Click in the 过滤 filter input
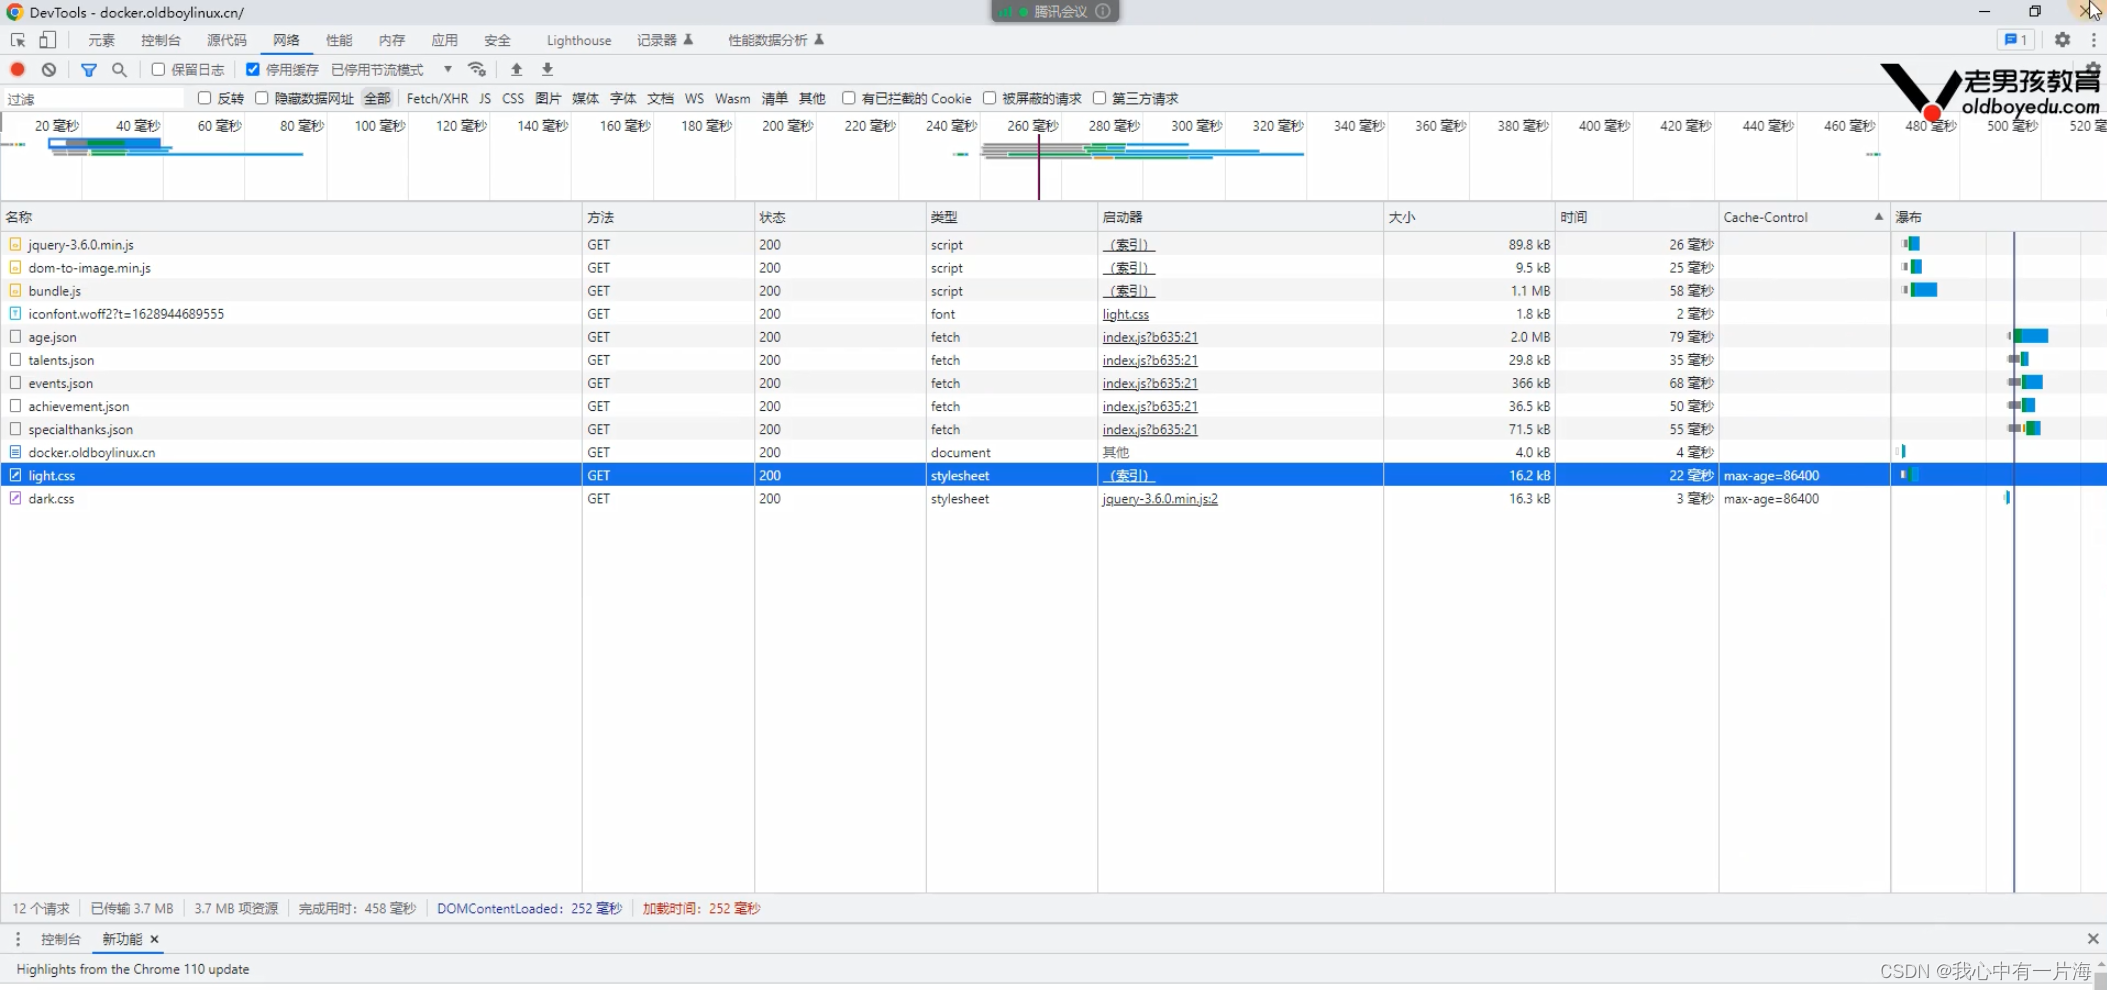The image size is (2107, 990). click(x=93, y=98)
